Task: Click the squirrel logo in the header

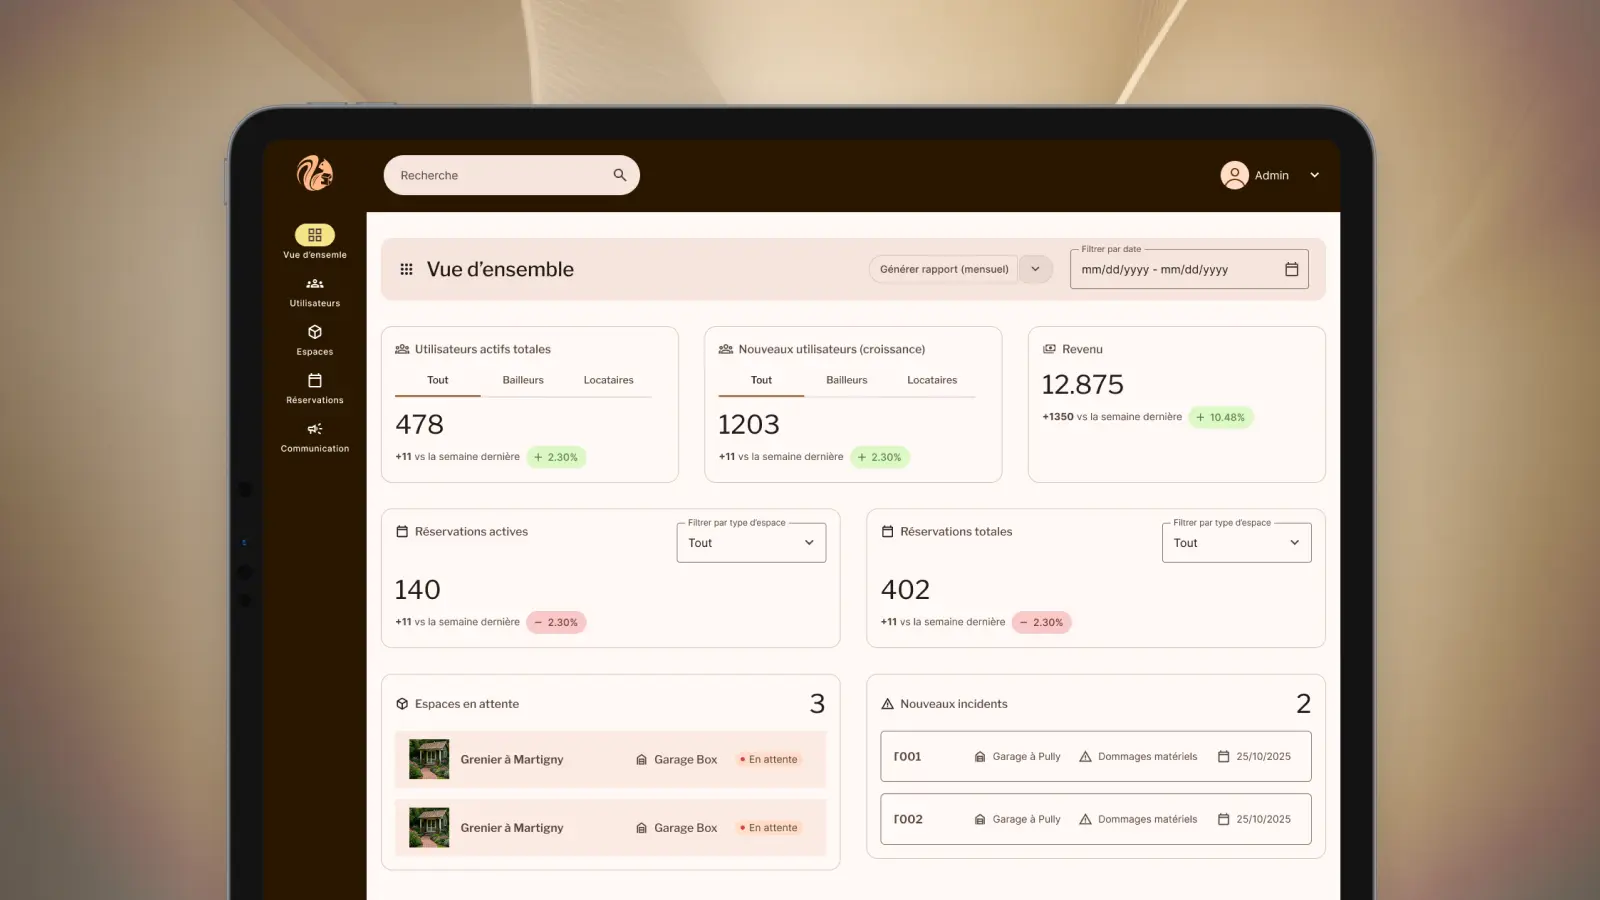Action: [315, 174]
